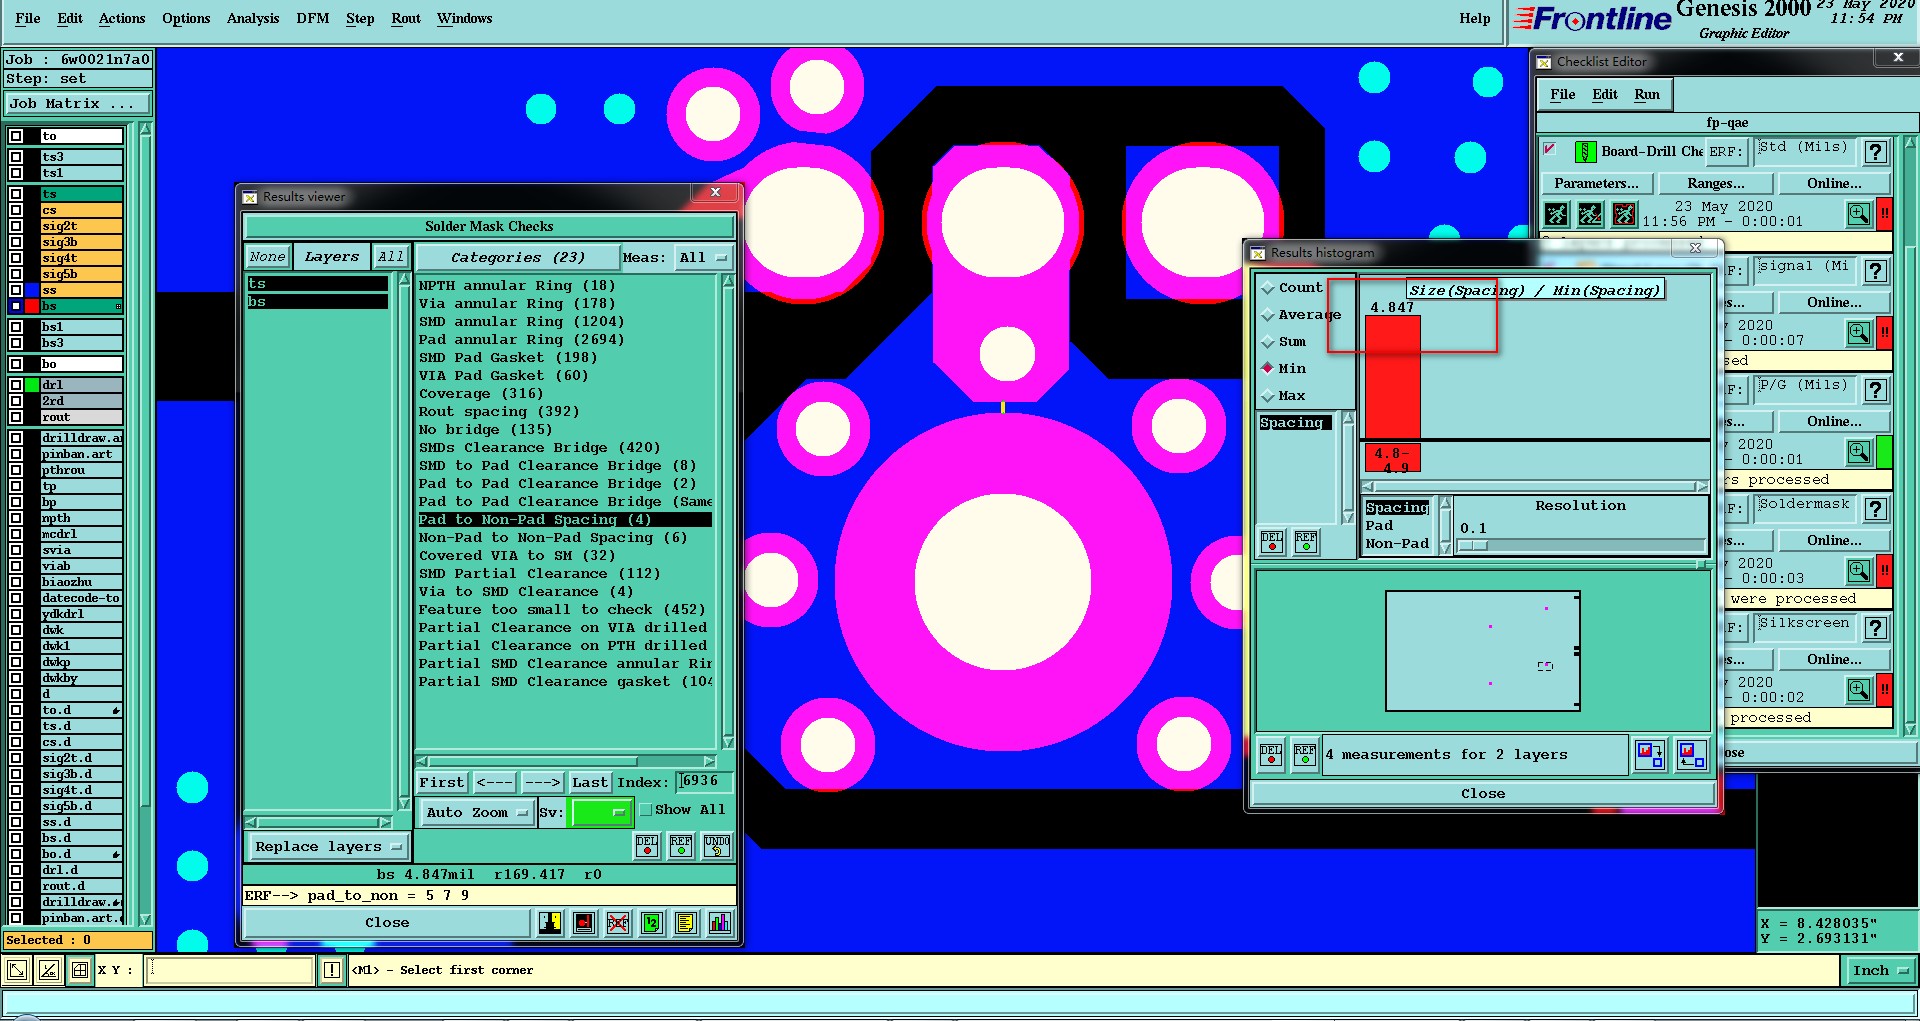Click DEL icon beside measurements text in histogram

pyautogui.click(x=1270, y=754)
